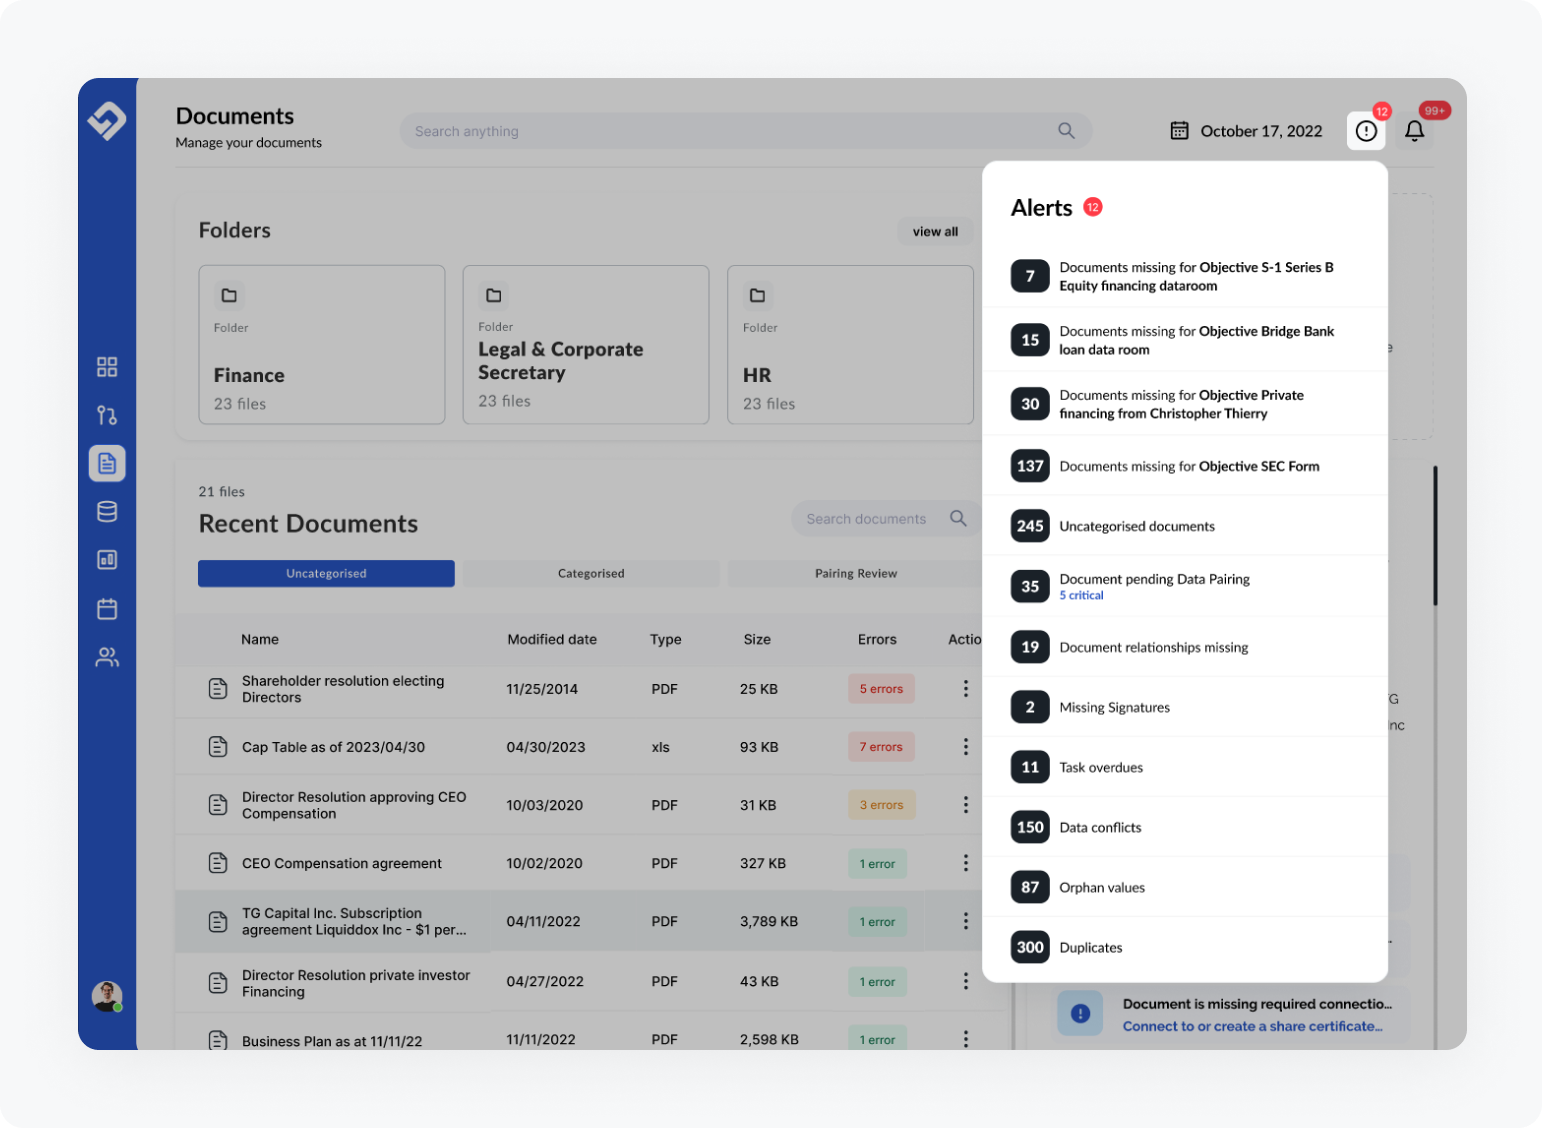Open the user avatar profile

107,996
